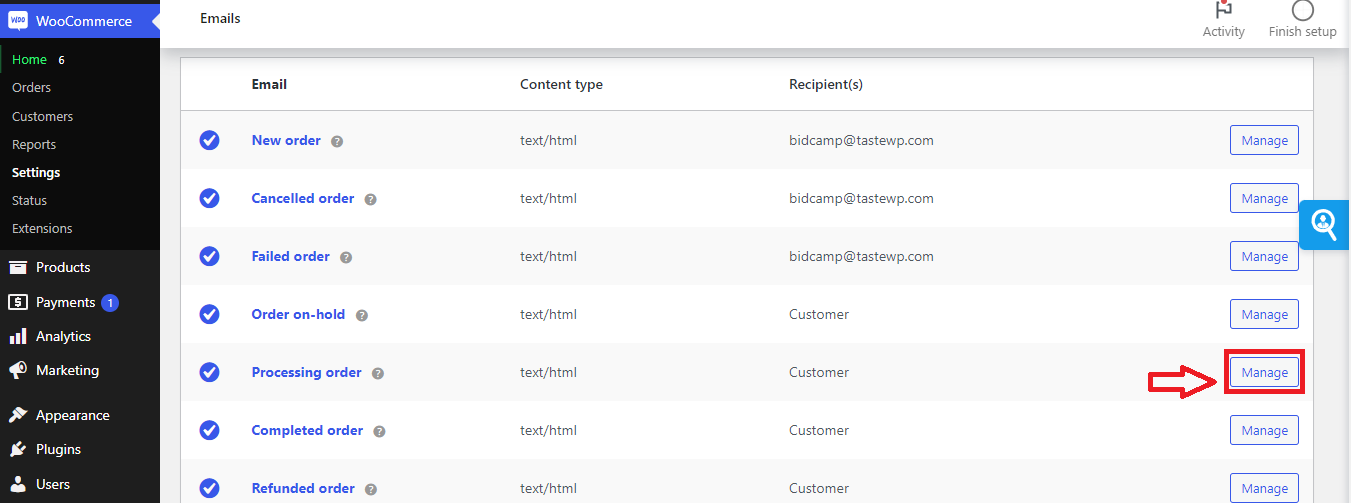Click the enabled checkmark for Order on-hold
Viewport: 1351px width, 503px height.
coord(209,314)
